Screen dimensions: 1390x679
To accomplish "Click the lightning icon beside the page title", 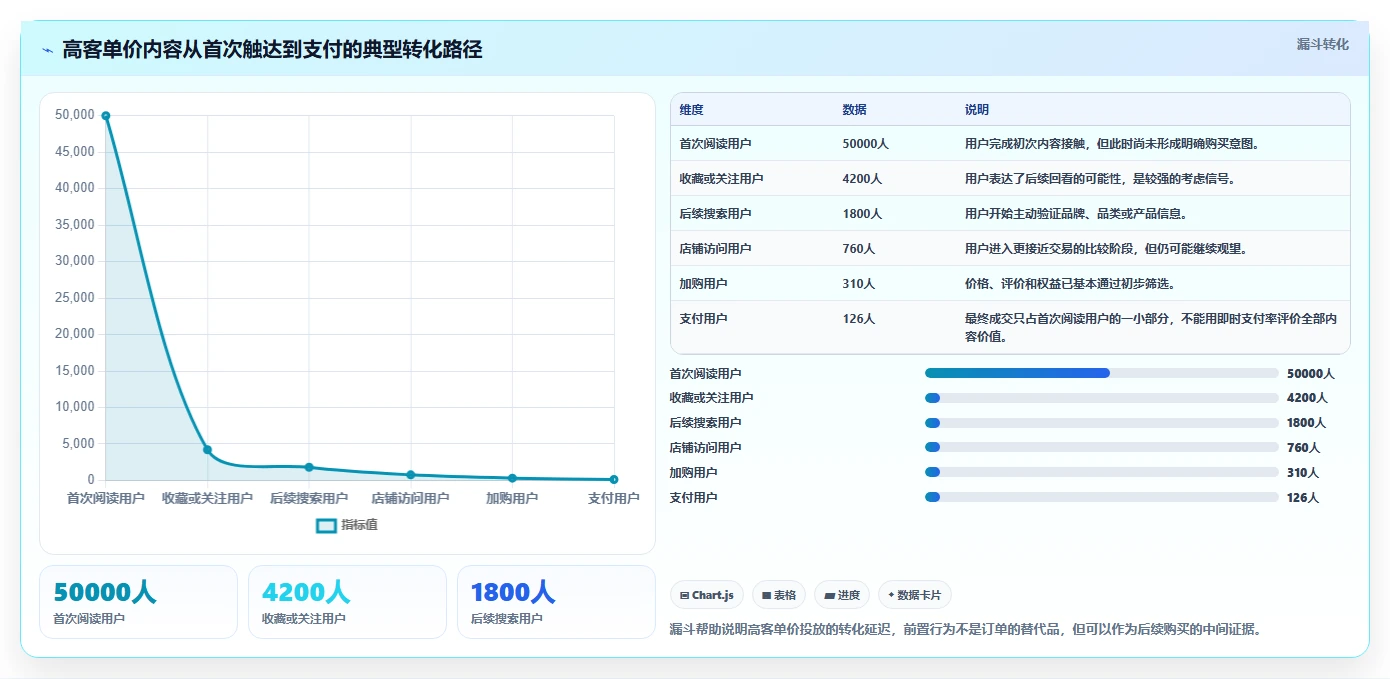I will 47,50.
